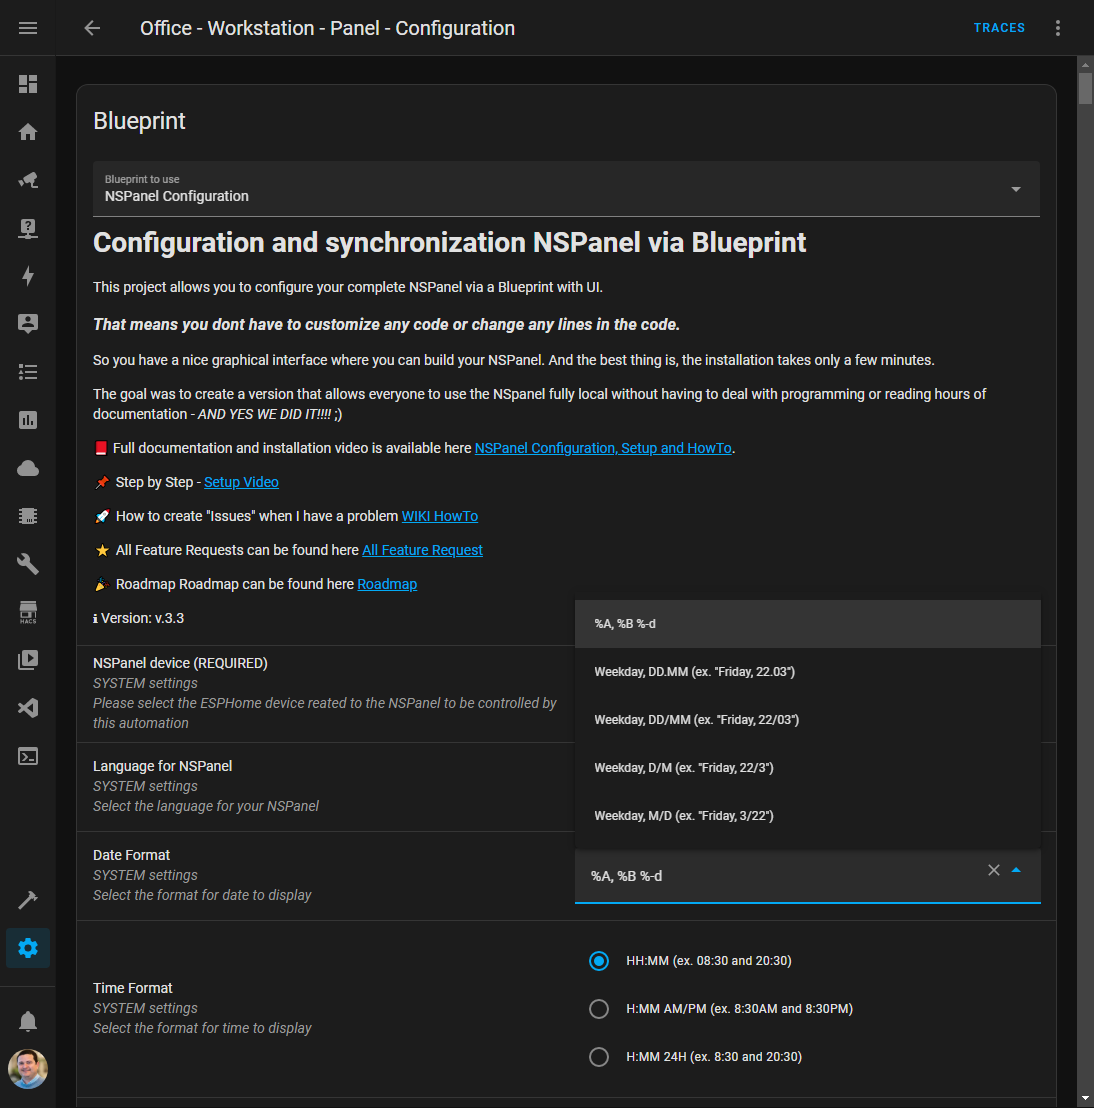Select the HH:MM time format radio button
Viewport: 1094px width, 1108px height.
(599, 960)
